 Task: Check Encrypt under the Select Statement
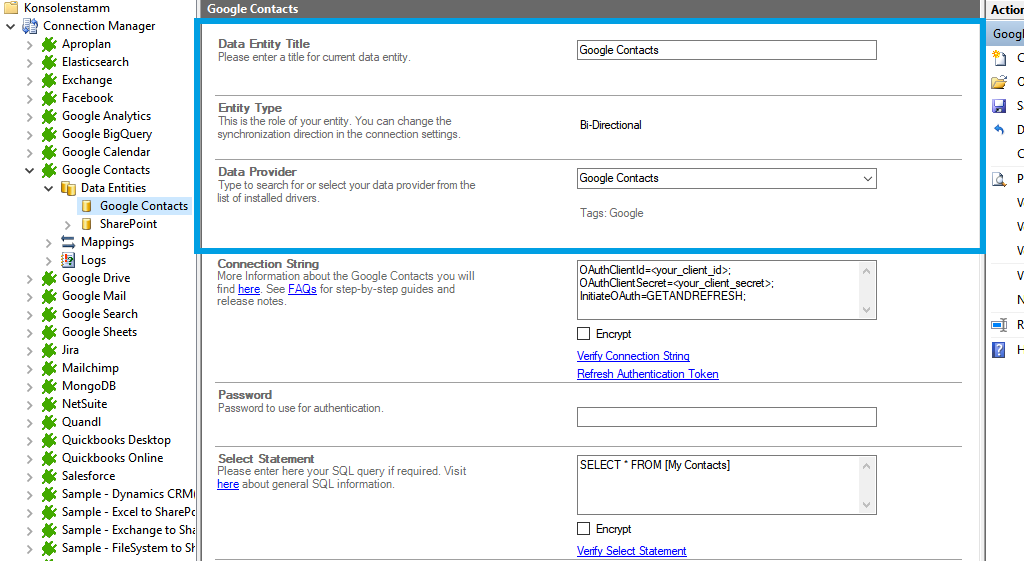pos(584,529)
